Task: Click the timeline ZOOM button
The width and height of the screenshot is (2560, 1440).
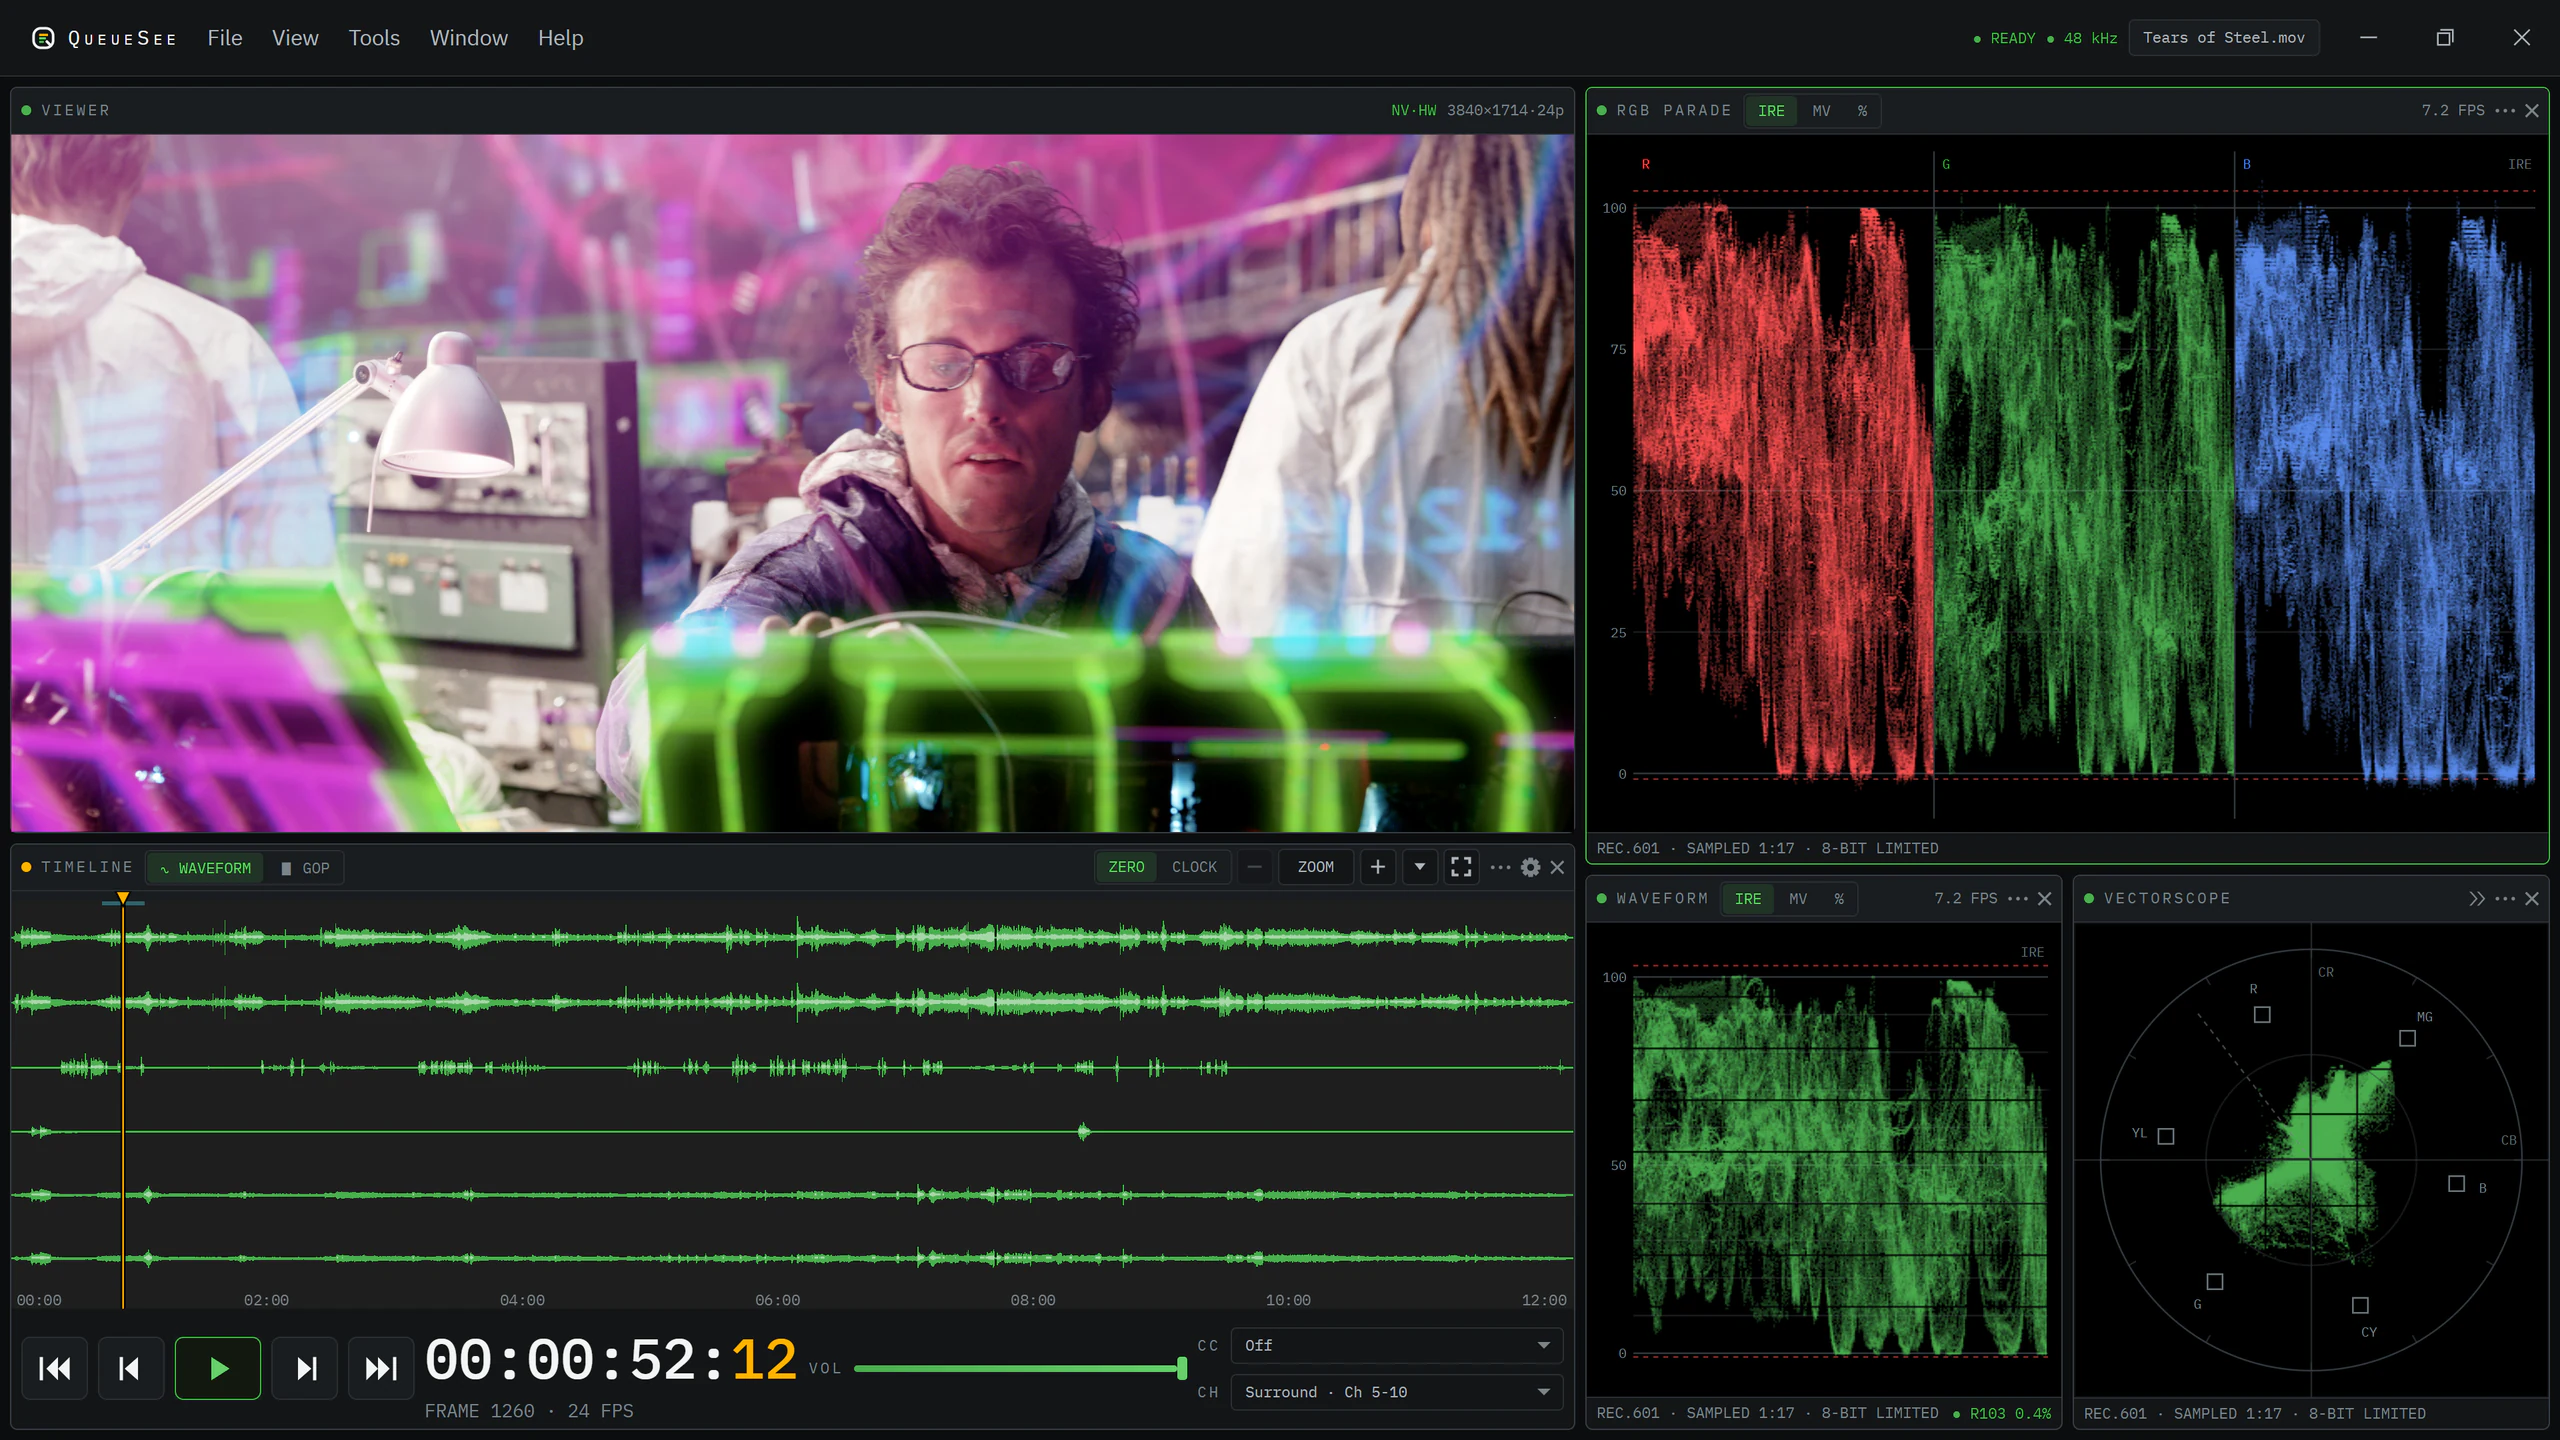Action: click(x=1315, y=867)
